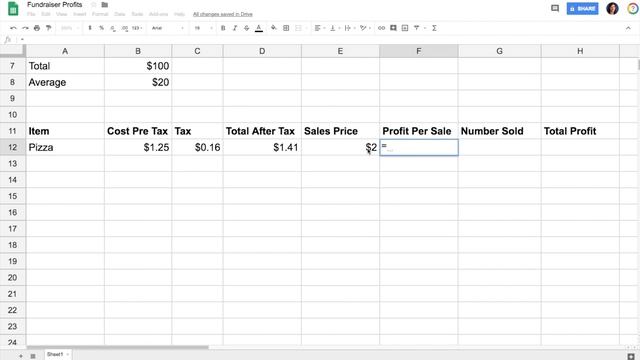640x360 pixels.
Task: Open the text wrapping dropdown
Action: [349, 28]
